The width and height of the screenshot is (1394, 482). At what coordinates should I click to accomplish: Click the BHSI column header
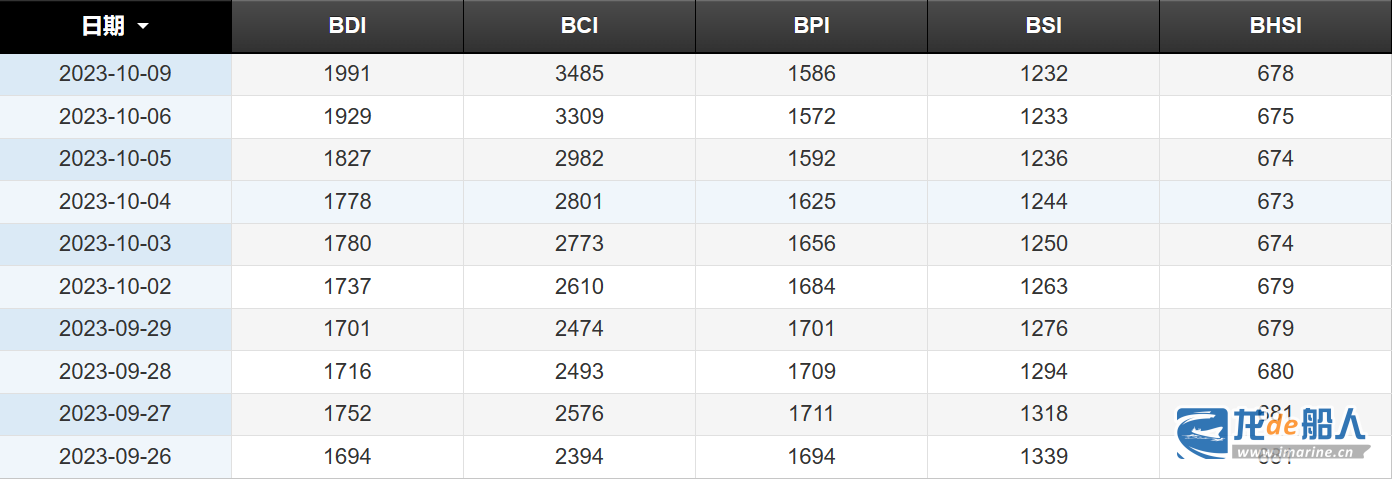(1275, 27)
